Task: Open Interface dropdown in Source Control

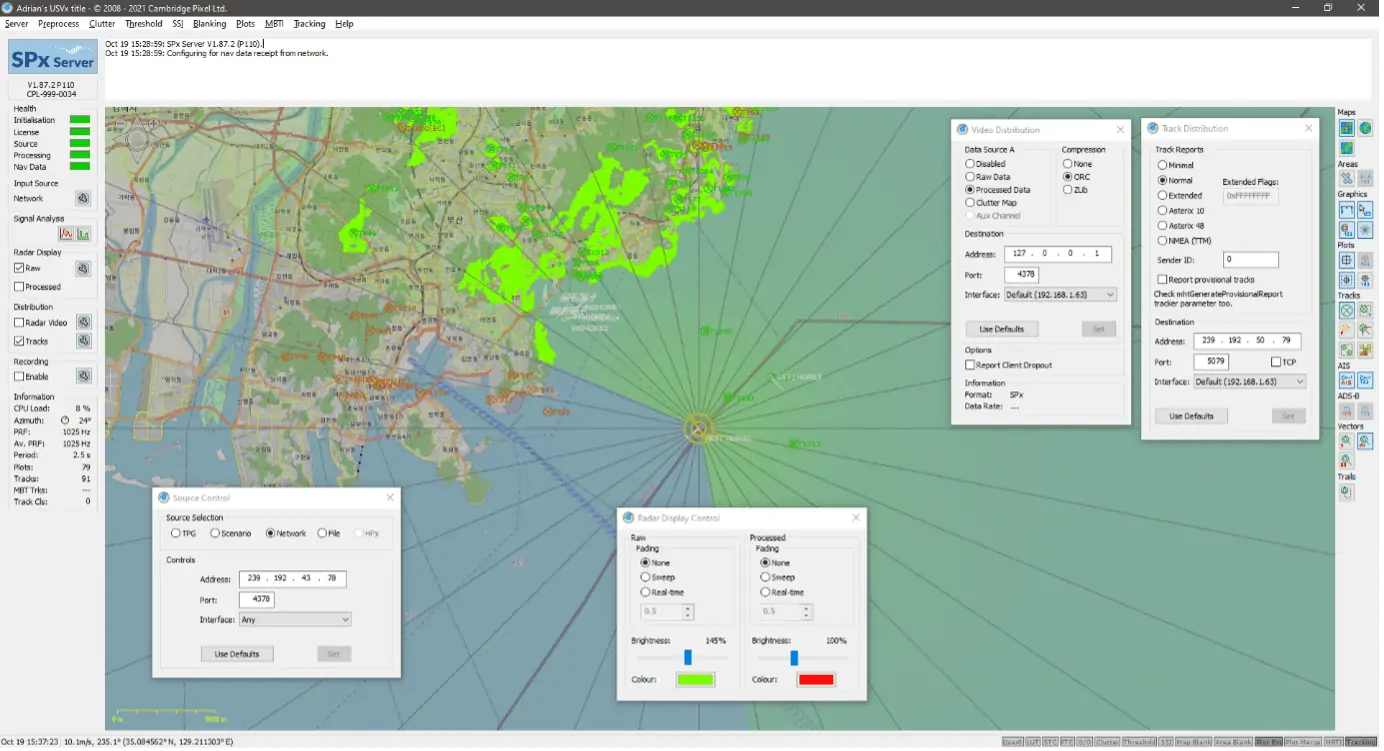Action: click(x=296, y=620)
